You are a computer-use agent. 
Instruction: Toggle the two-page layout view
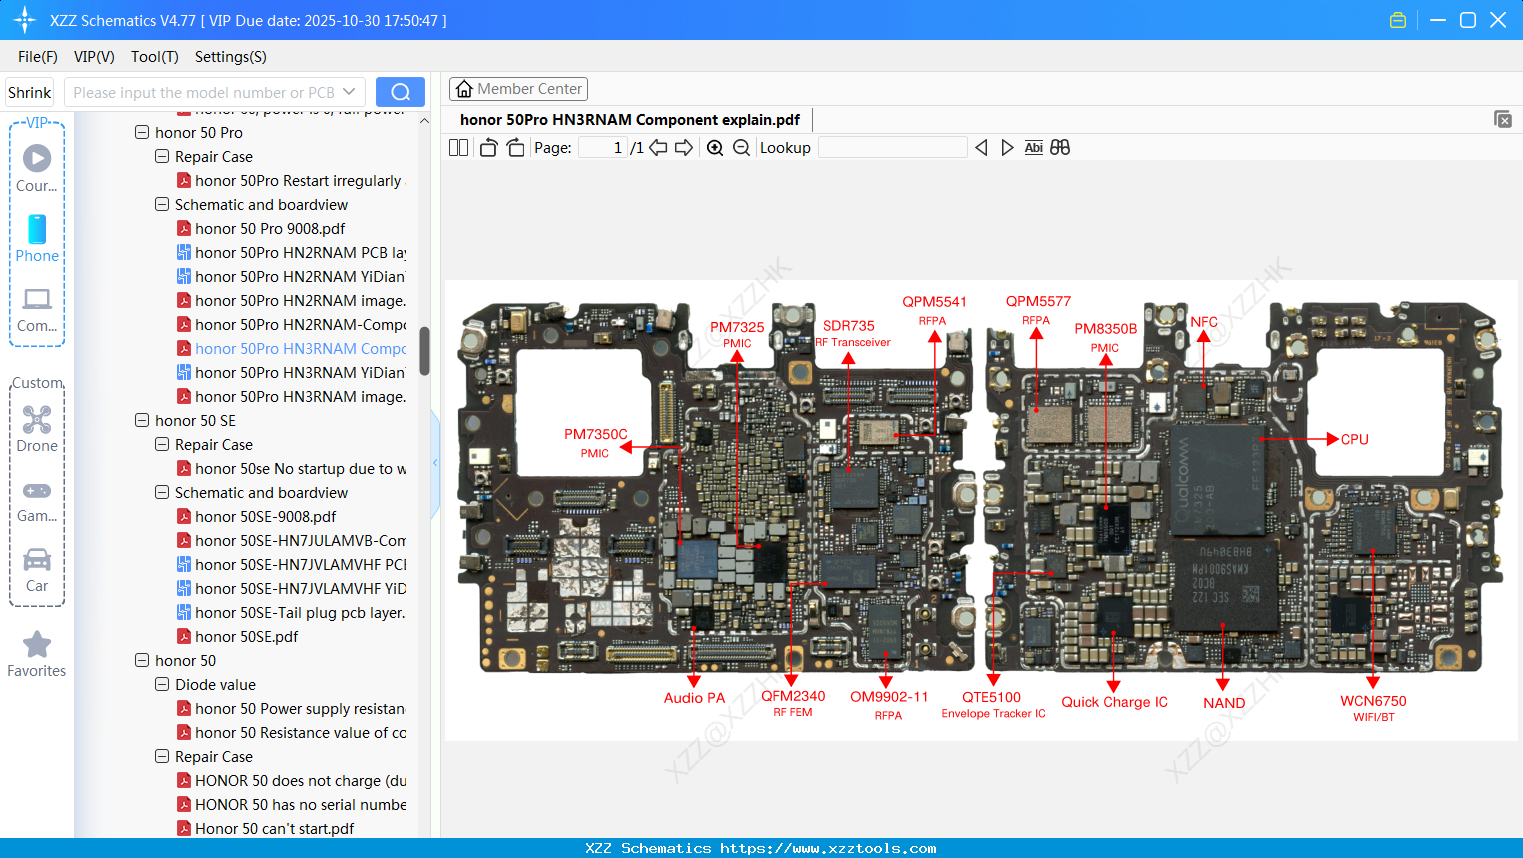tap(458, 148)
